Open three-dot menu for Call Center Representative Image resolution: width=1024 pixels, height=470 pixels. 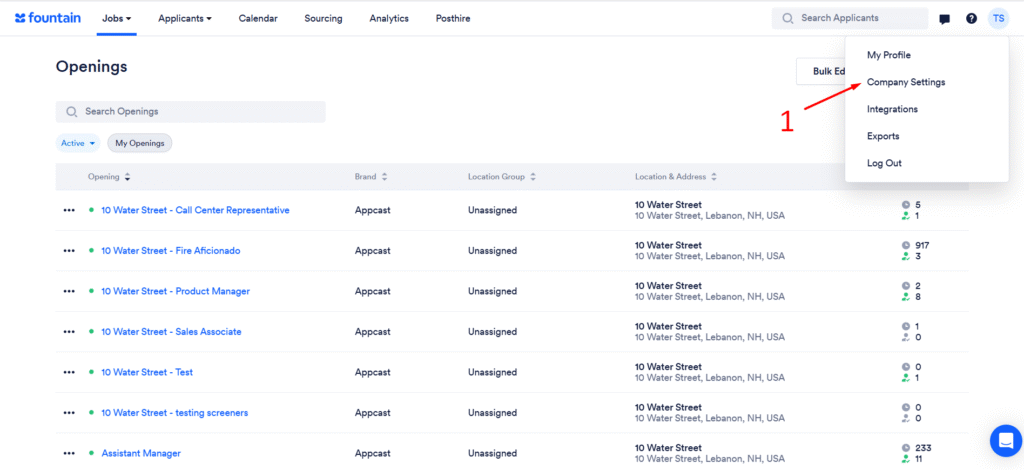(69, 210)
